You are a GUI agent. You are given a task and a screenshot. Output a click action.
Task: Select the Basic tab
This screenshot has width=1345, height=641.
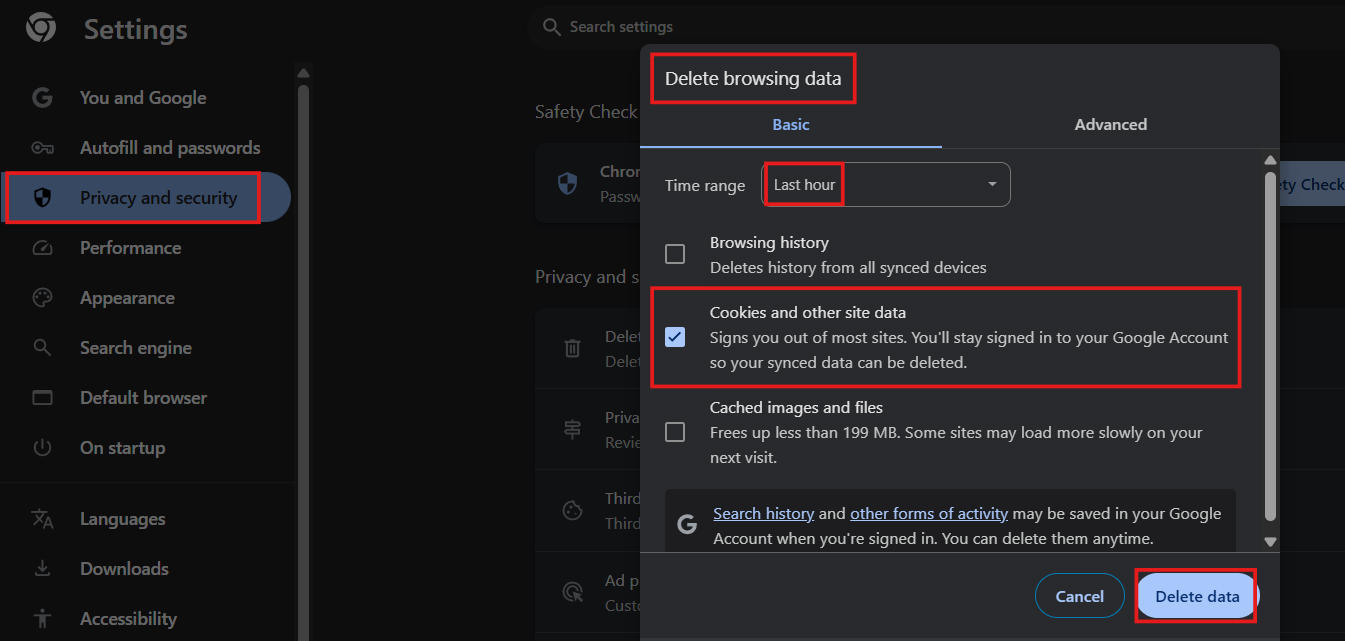click(x=791, y=125)
